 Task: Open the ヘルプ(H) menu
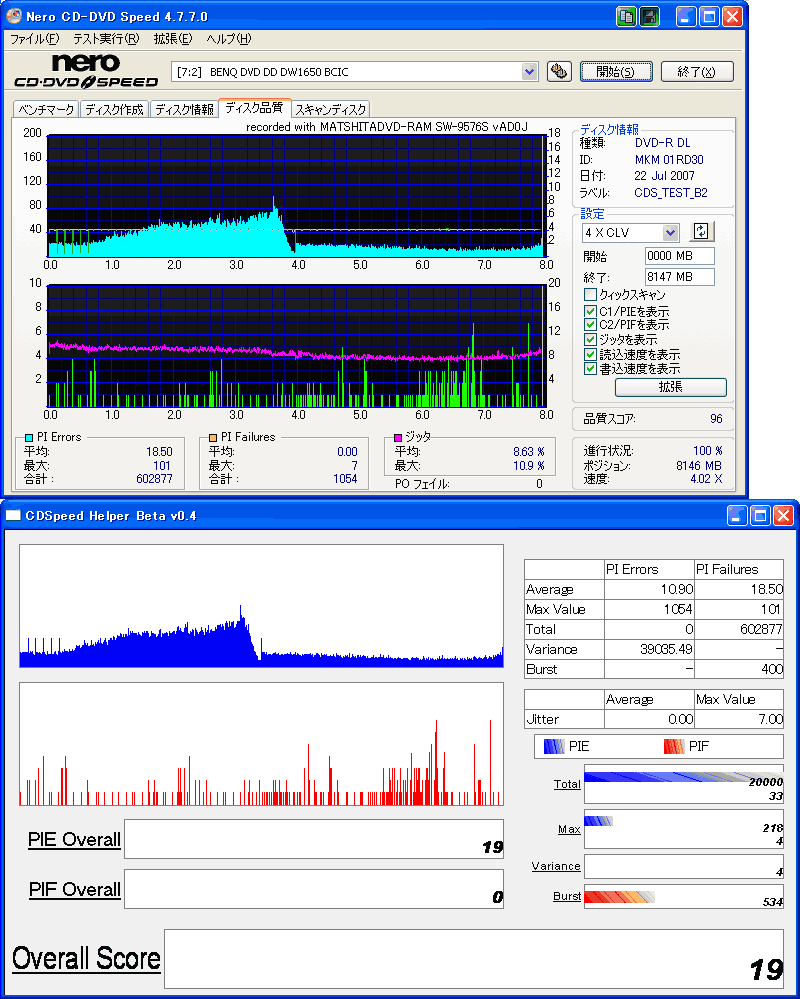click(229, 39)
